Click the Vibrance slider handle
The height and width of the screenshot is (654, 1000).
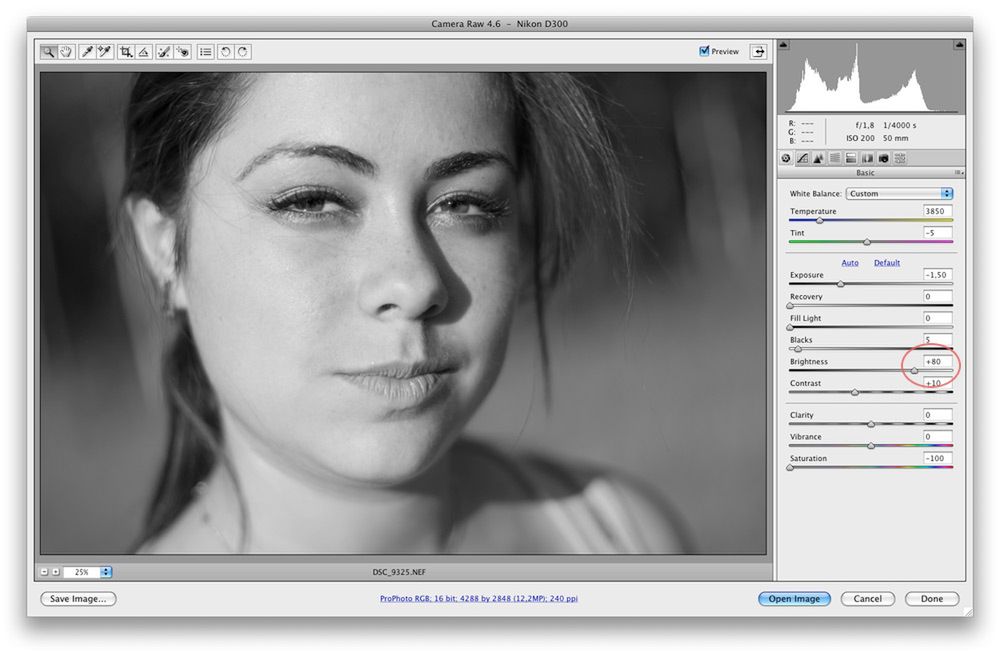click(871, 446)
